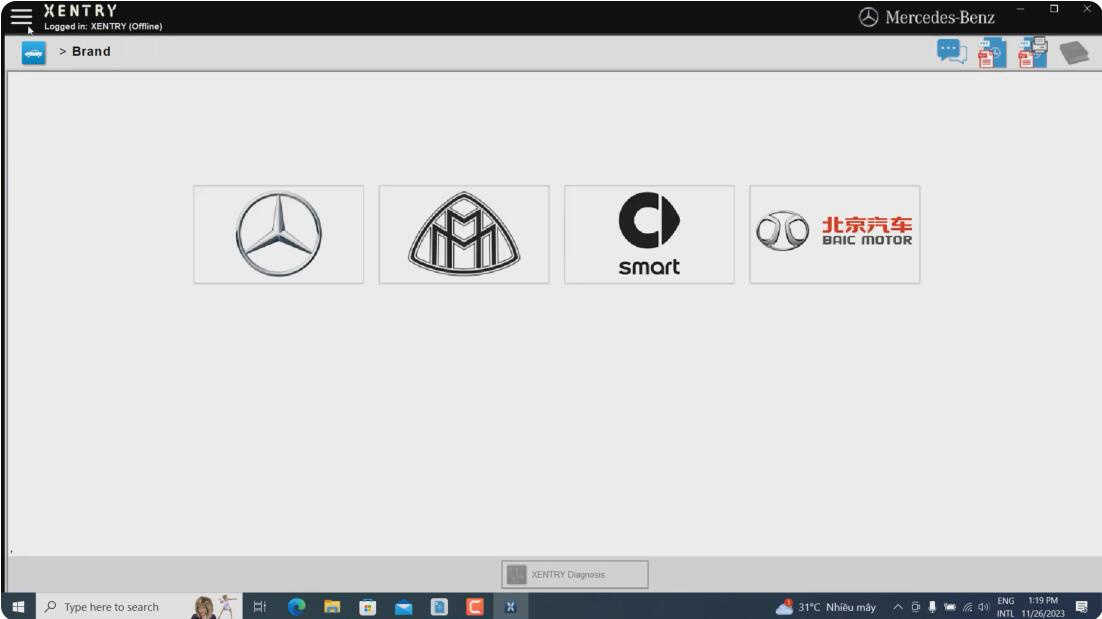Image resolution: width=1102 pixels, height=619 pixels.
Task: Open the weather widget showing 31°C
Action: click(x=826, y=607)
